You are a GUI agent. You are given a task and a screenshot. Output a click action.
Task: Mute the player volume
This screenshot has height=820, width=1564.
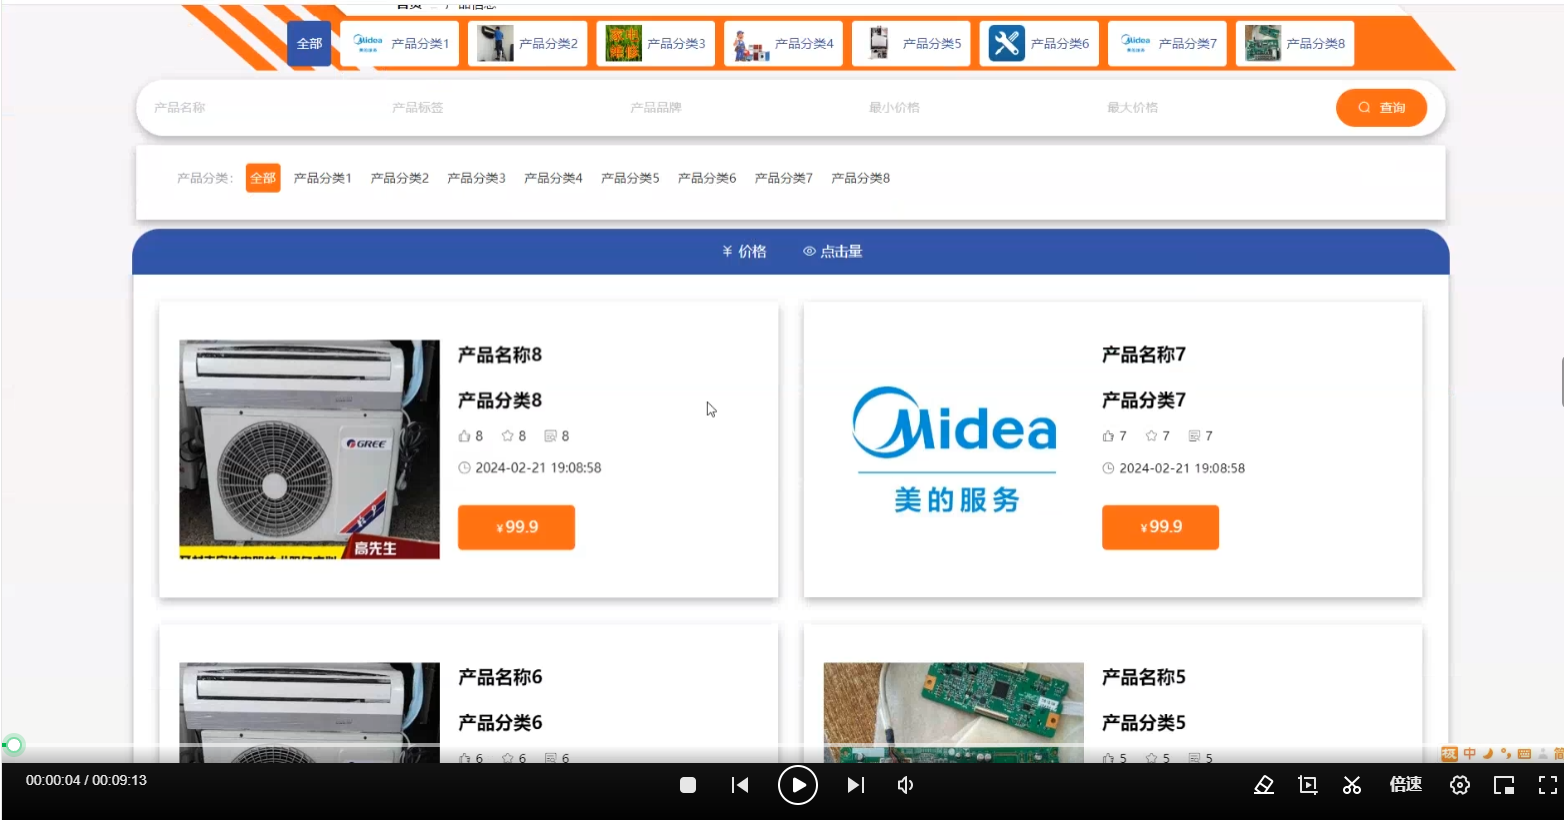(x=906, y=785)
